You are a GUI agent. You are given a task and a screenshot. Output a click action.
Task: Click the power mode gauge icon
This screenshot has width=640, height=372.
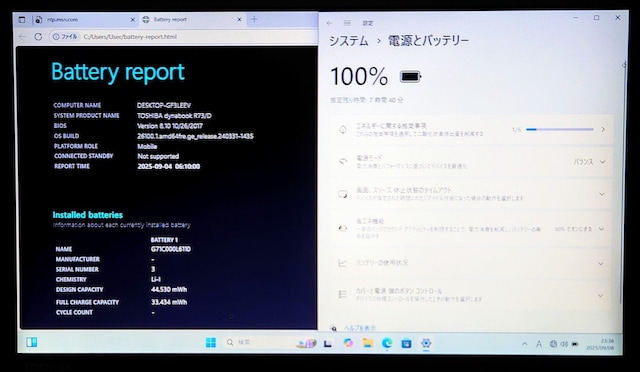point(343,162)
